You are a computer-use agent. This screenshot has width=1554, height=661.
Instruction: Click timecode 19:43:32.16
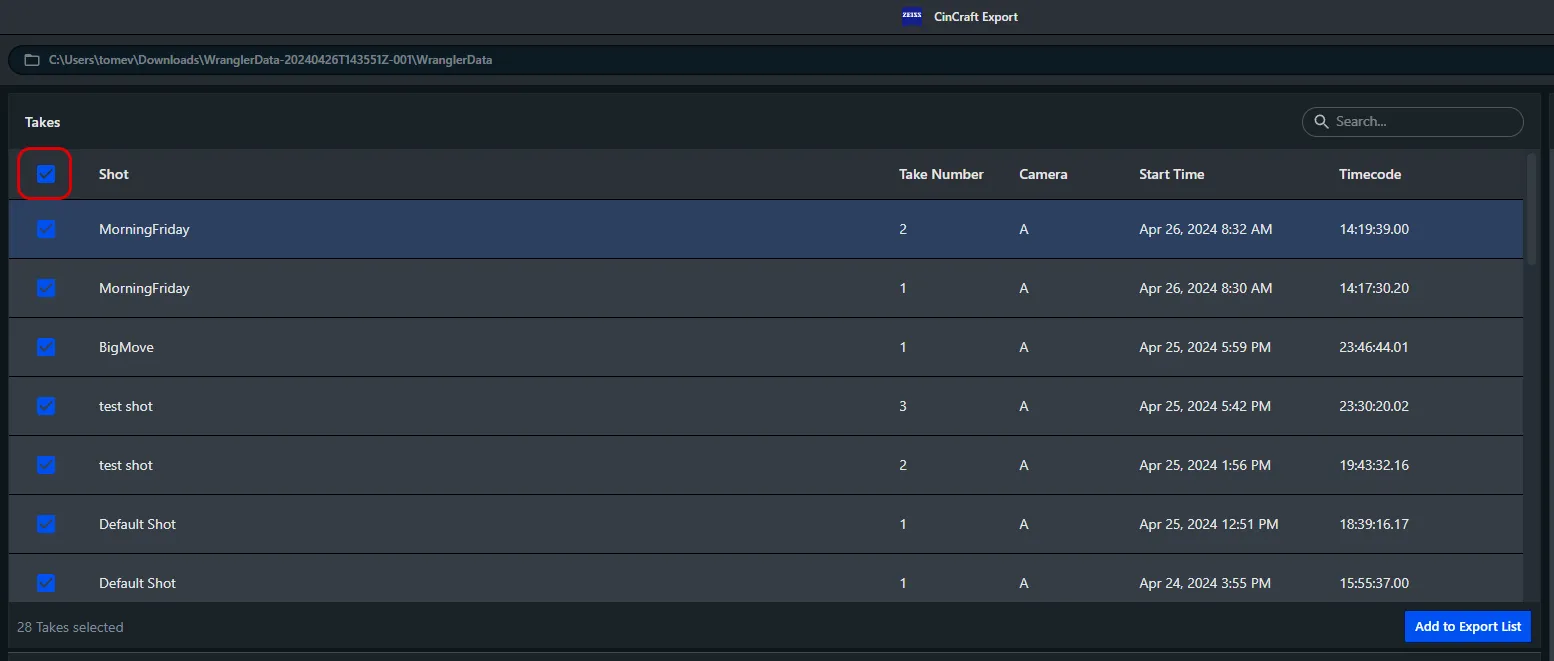[1374, 465]
